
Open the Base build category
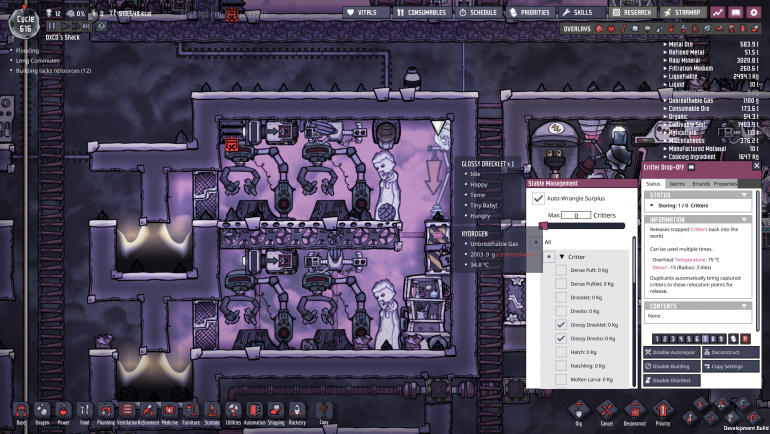(21, 411)
